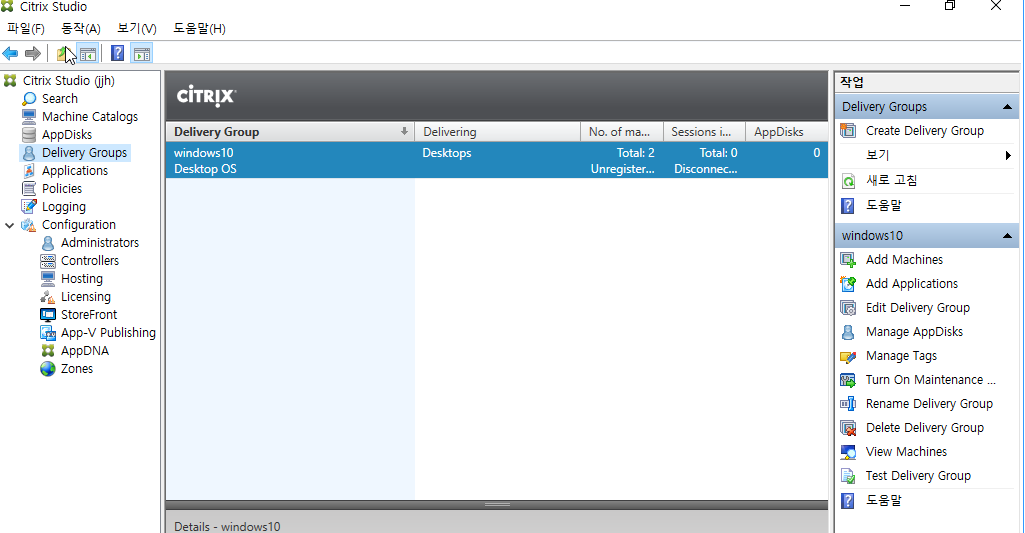Click the Delivering column header
This screenshot has width=1025, height=533.
click(x=497, y=131)
